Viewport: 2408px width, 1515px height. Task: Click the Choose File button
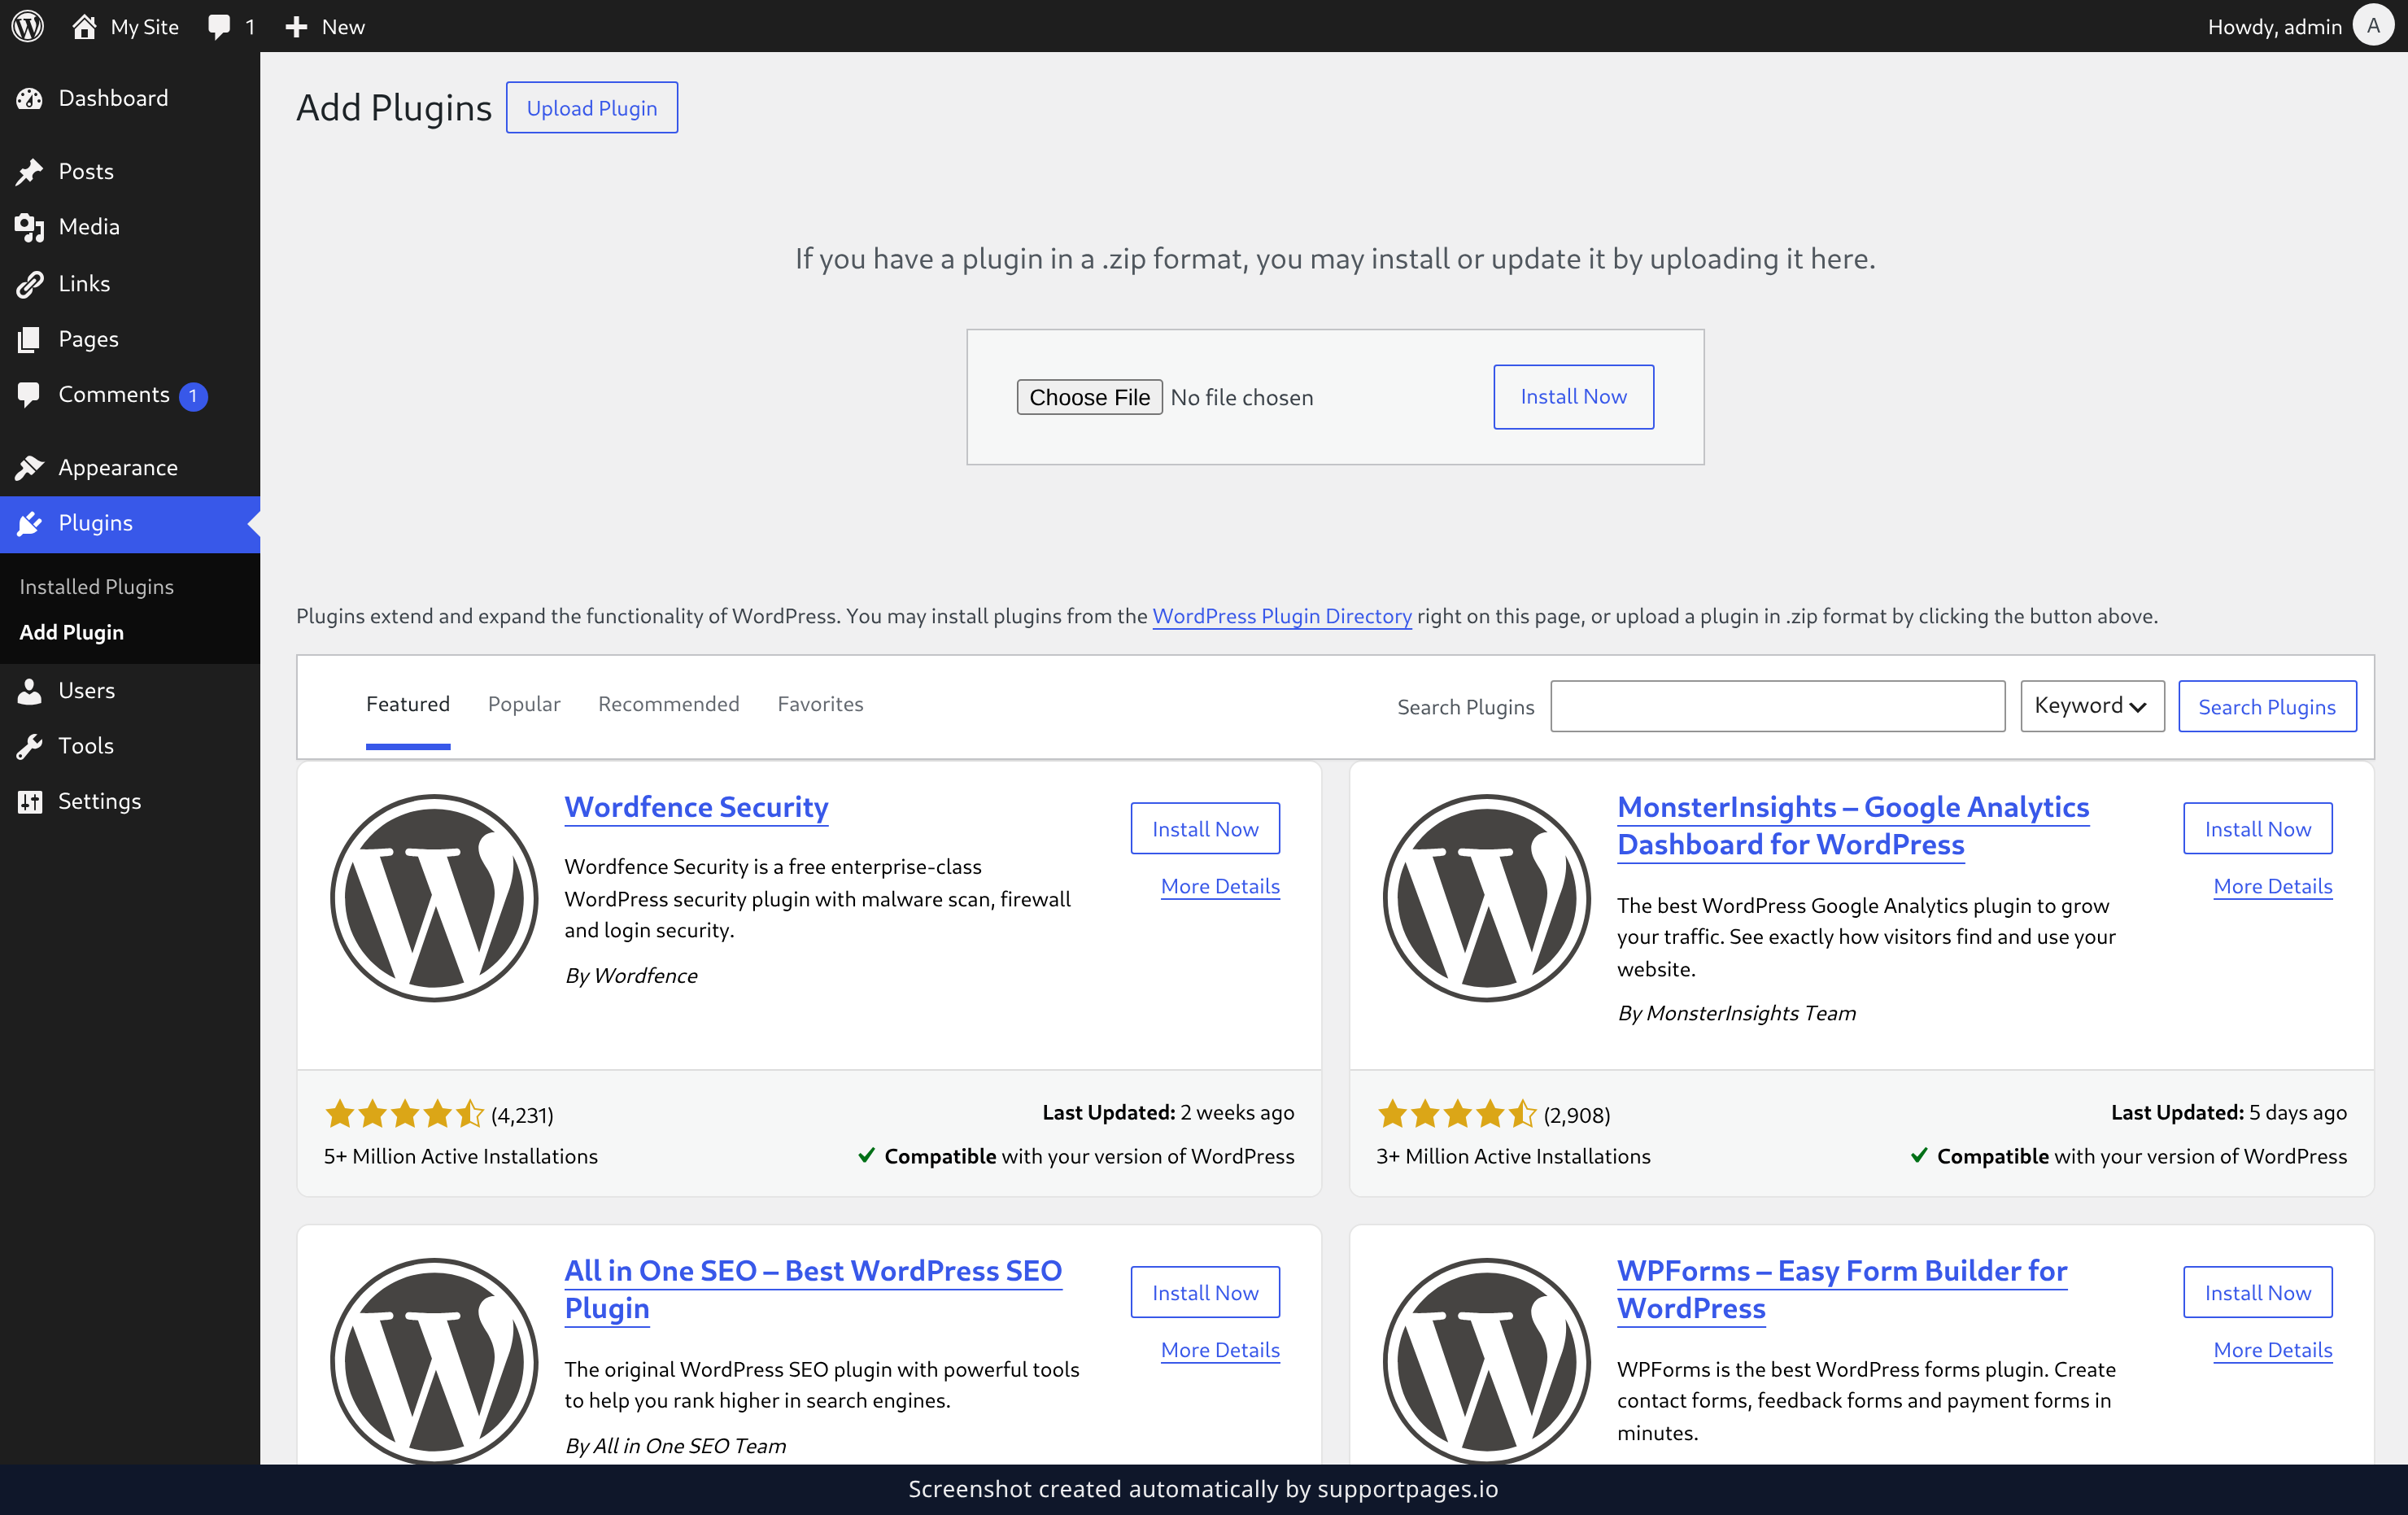point(1090,397)
